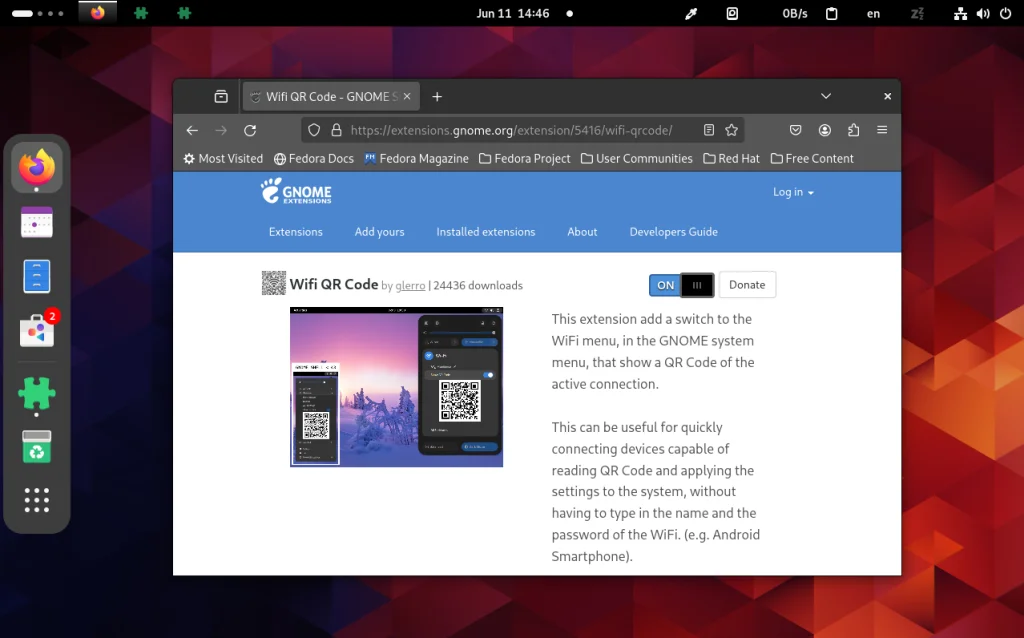
Task: Open Fedora Docs bookmark
Action: (313, 159)
